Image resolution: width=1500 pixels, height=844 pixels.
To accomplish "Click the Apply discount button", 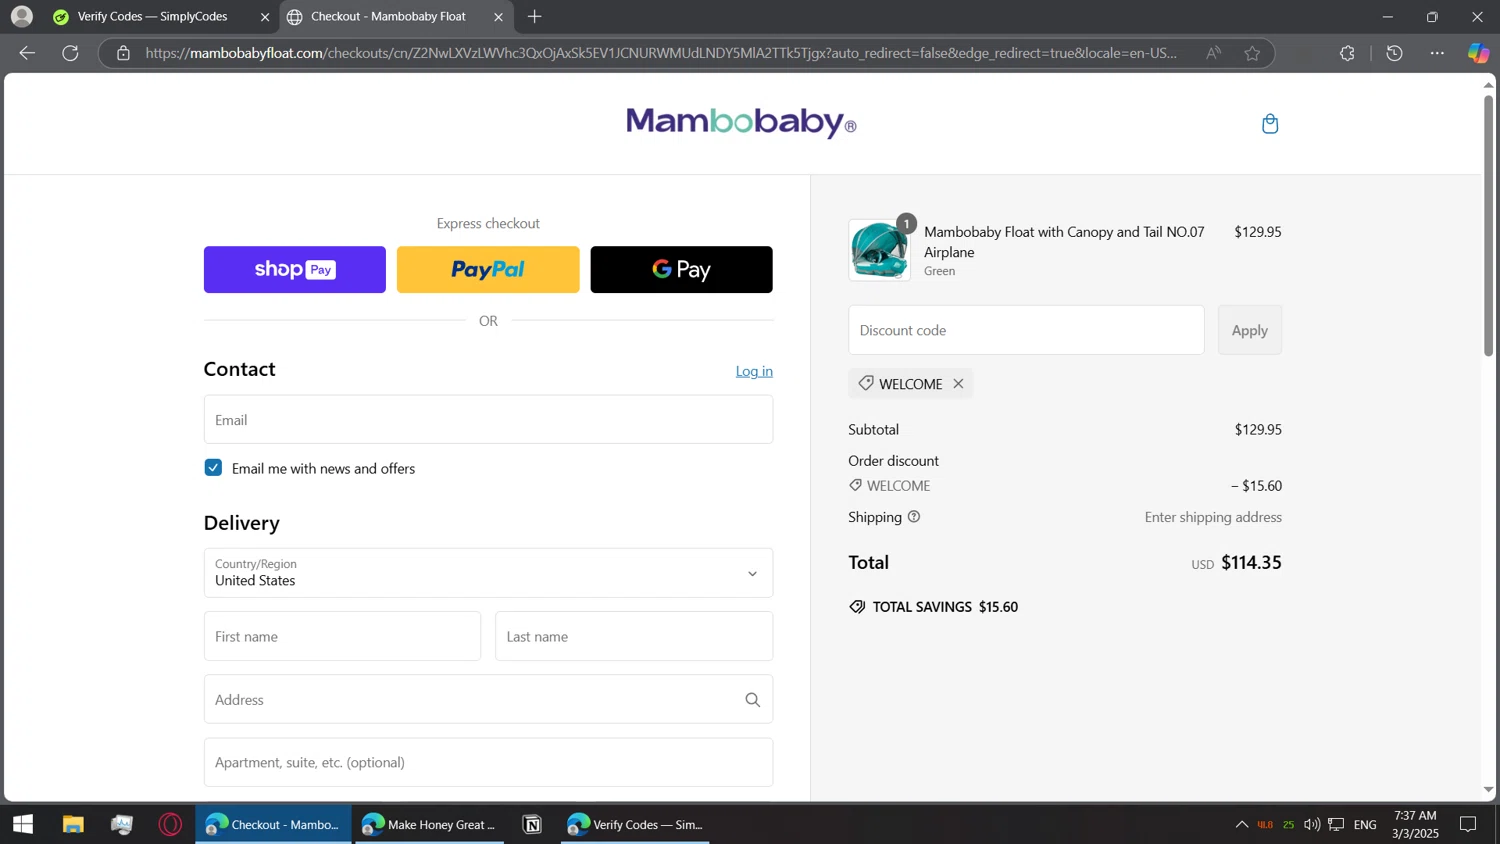I will [x=1250, y=330].
